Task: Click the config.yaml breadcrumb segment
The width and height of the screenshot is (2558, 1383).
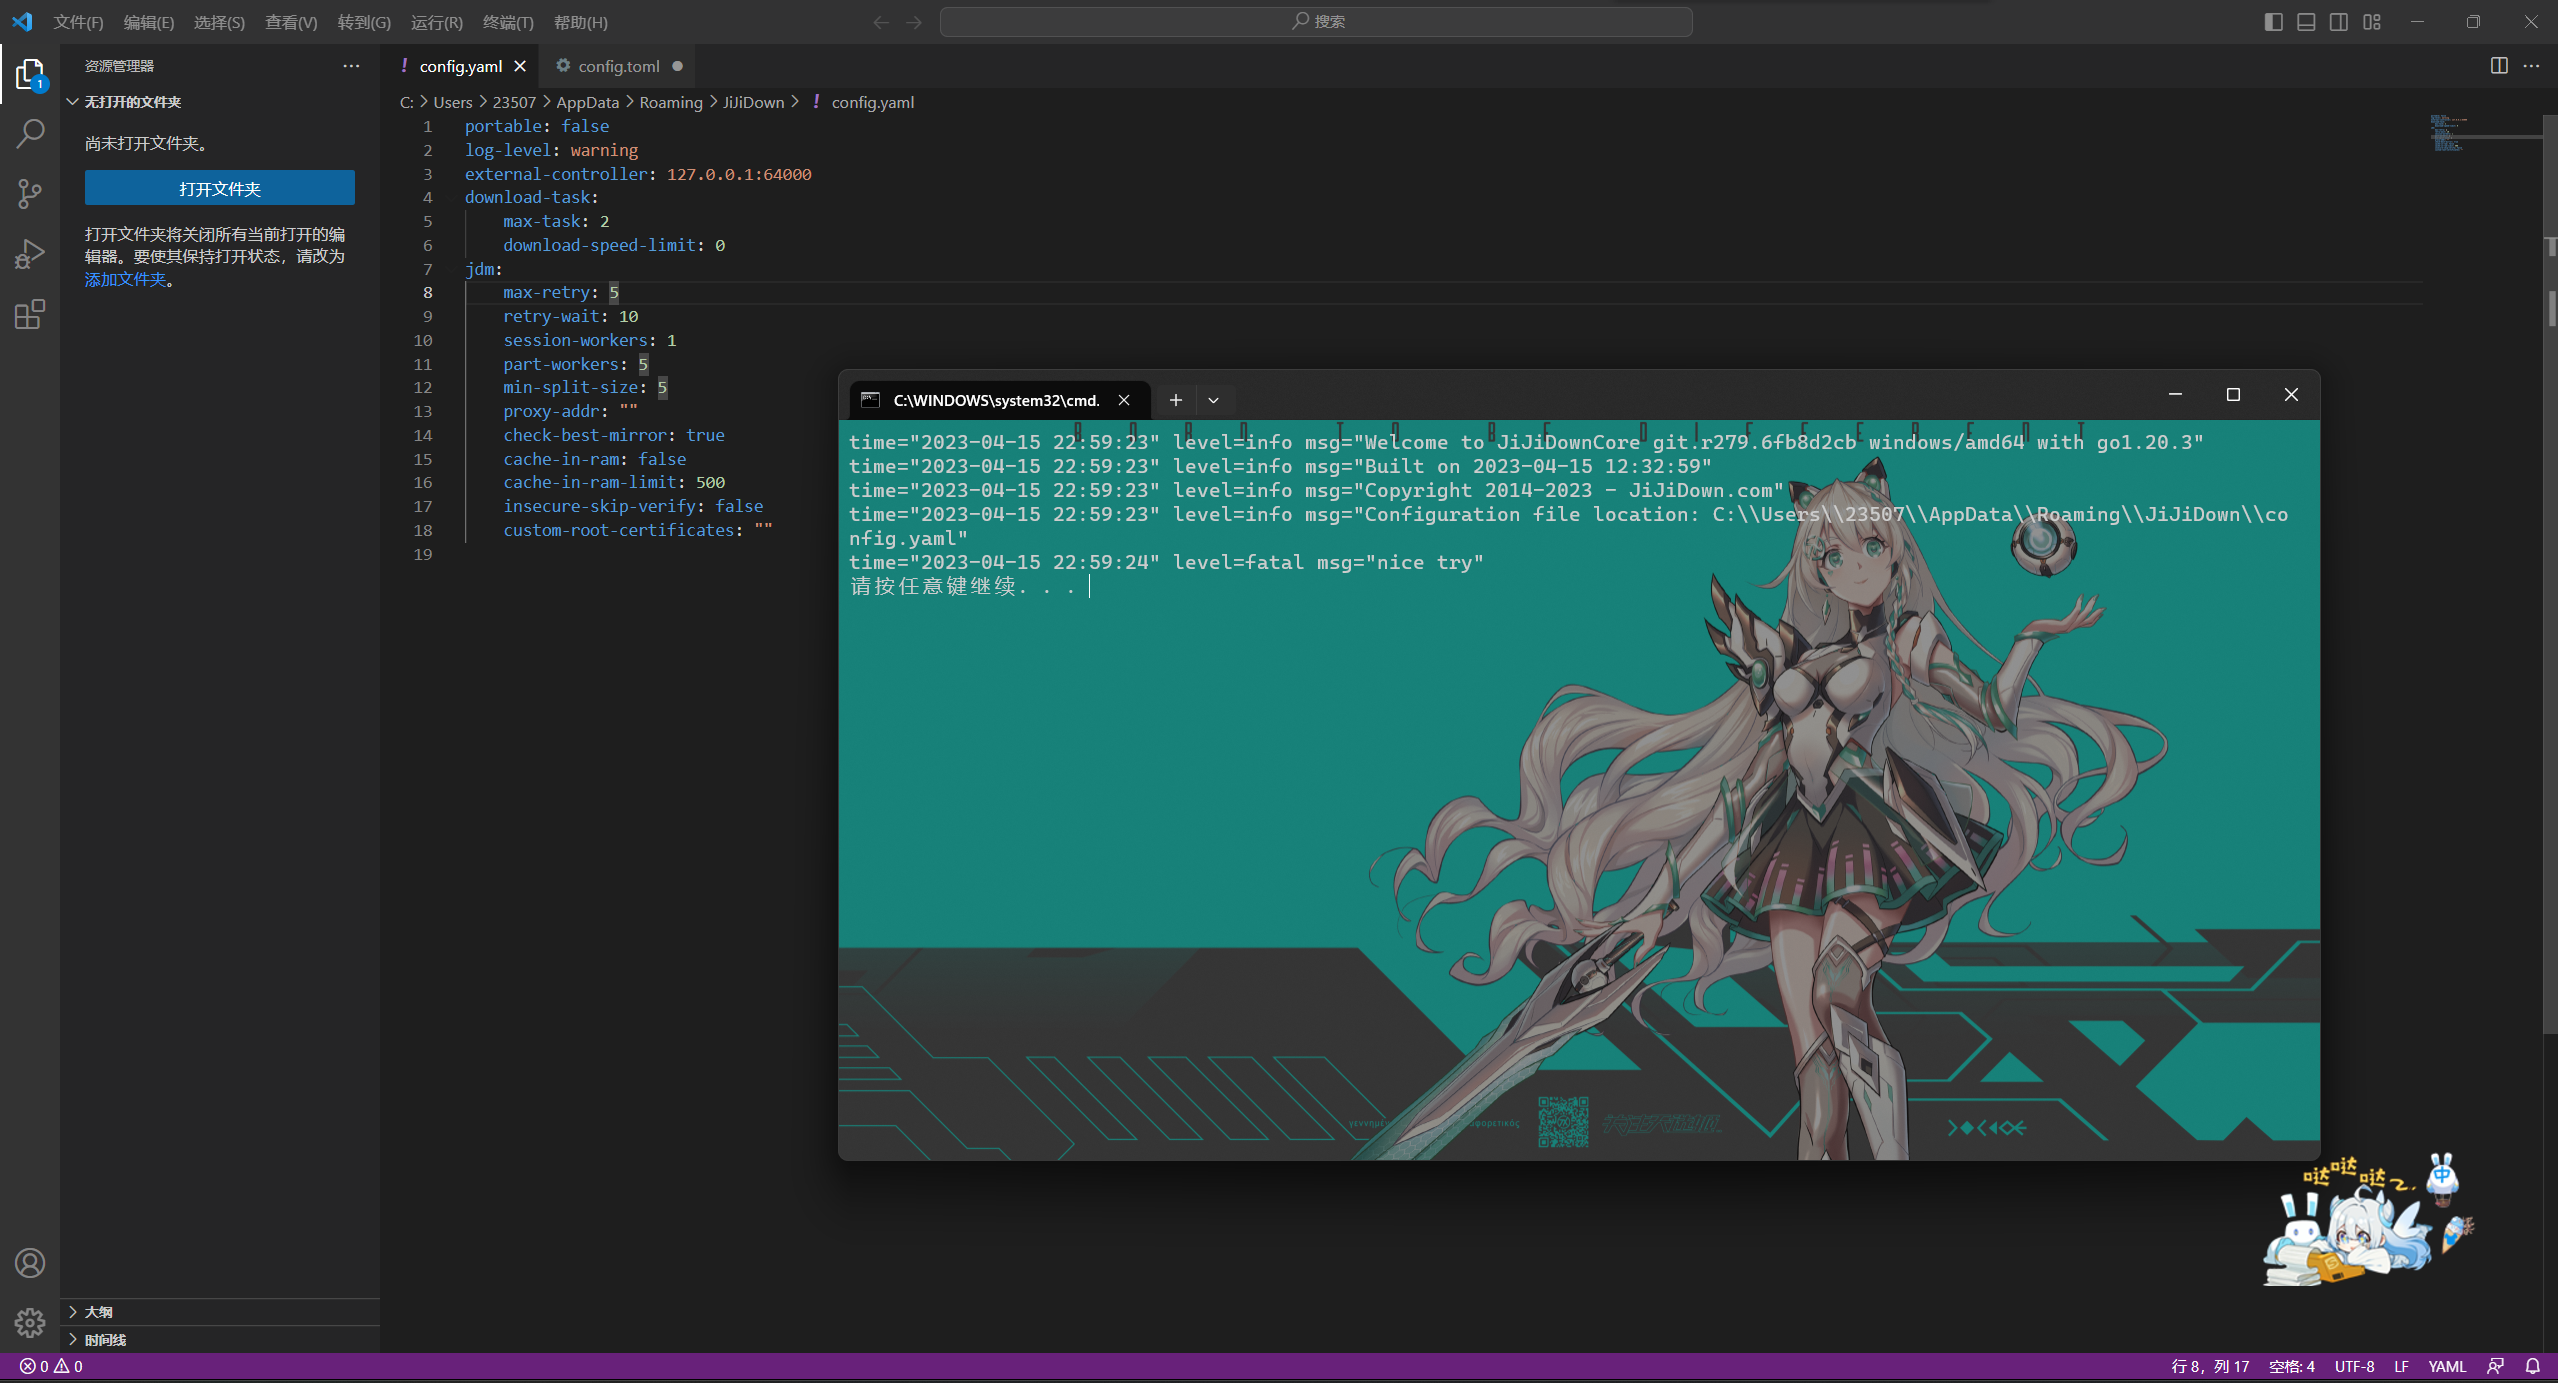Action: tap(872, 102)
